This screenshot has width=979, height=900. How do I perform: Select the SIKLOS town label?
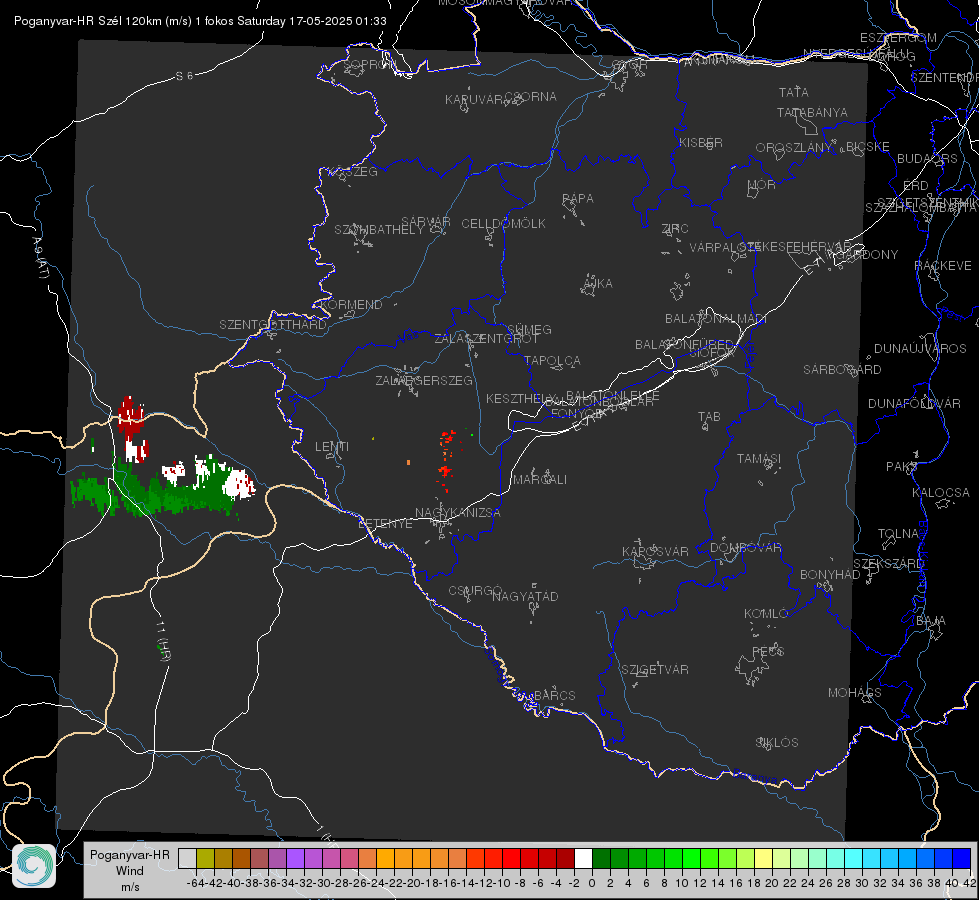(x=777, y=743)
